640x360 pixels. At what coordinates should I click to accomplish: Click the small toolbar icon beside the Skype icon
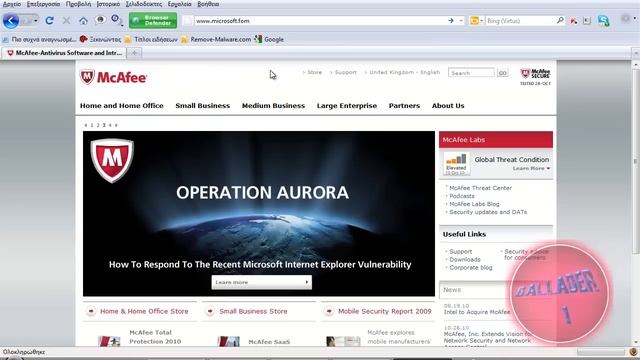(x=587, y=20)
